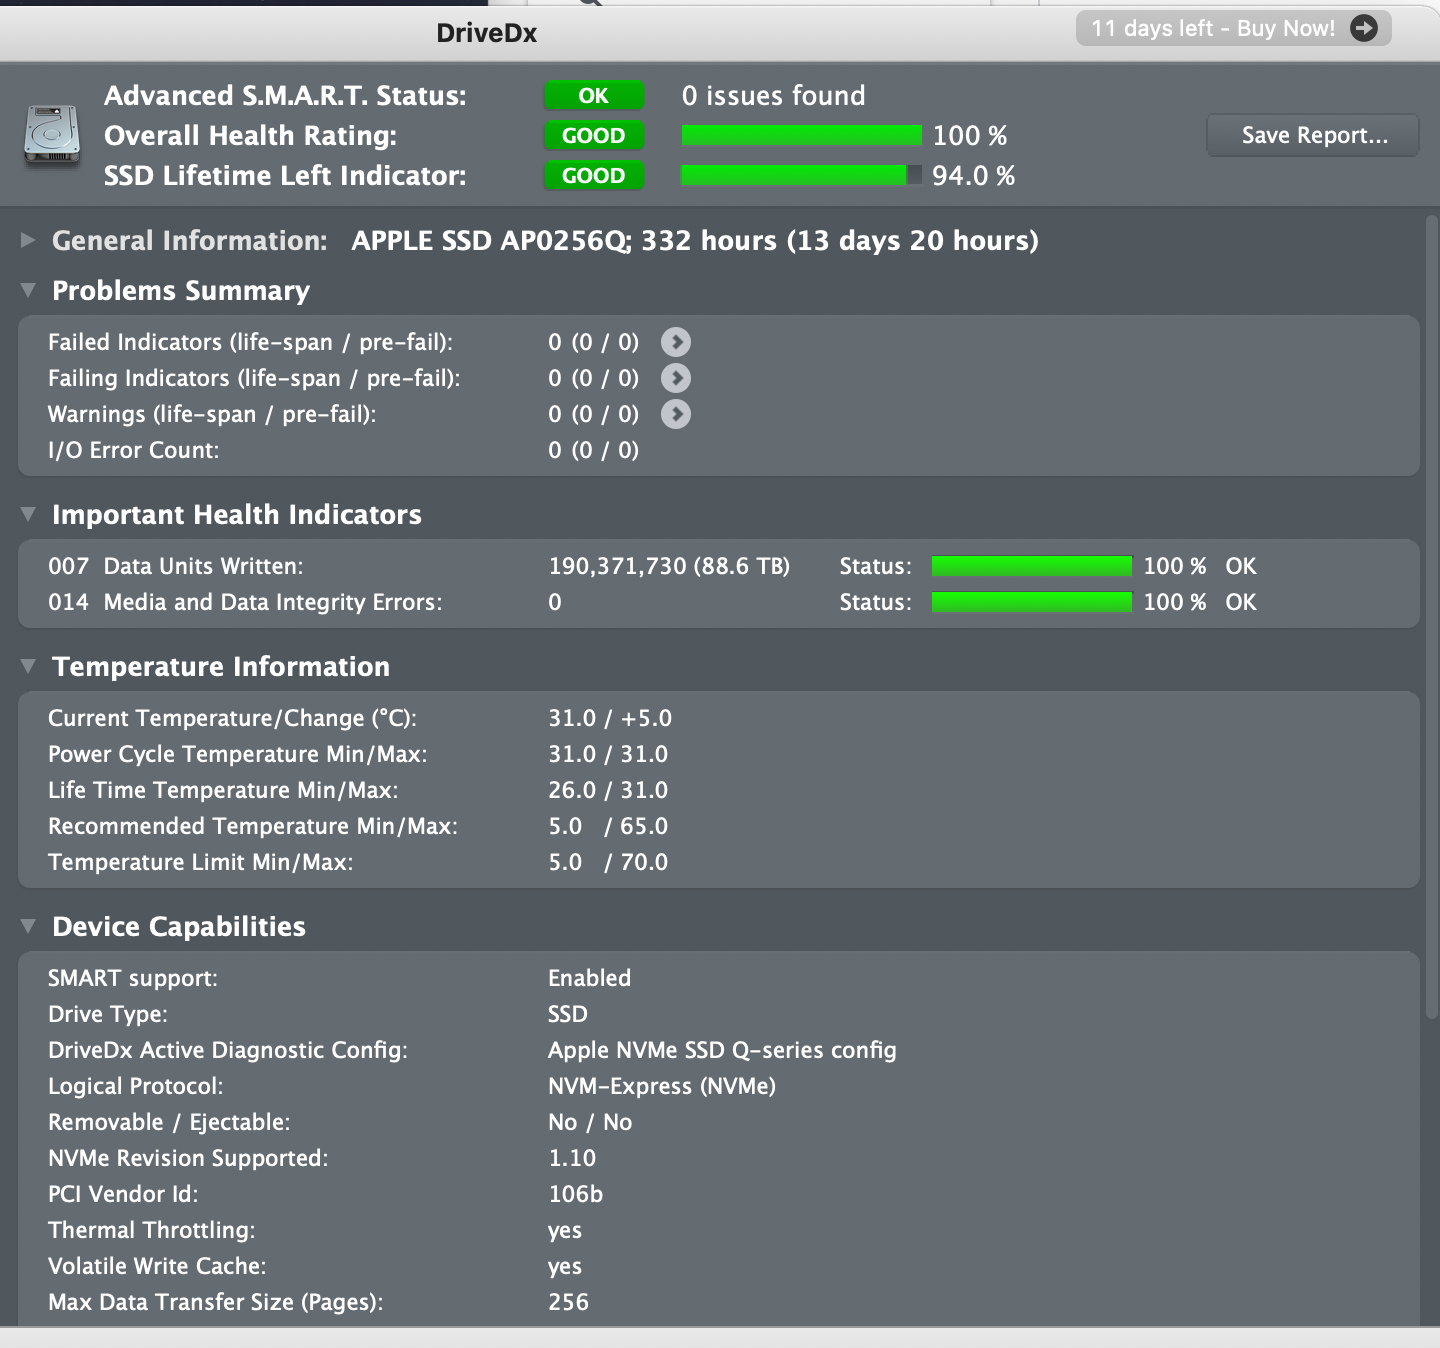Click the 'Volatile Write Cache:' row label

(x=157, y=1266)
